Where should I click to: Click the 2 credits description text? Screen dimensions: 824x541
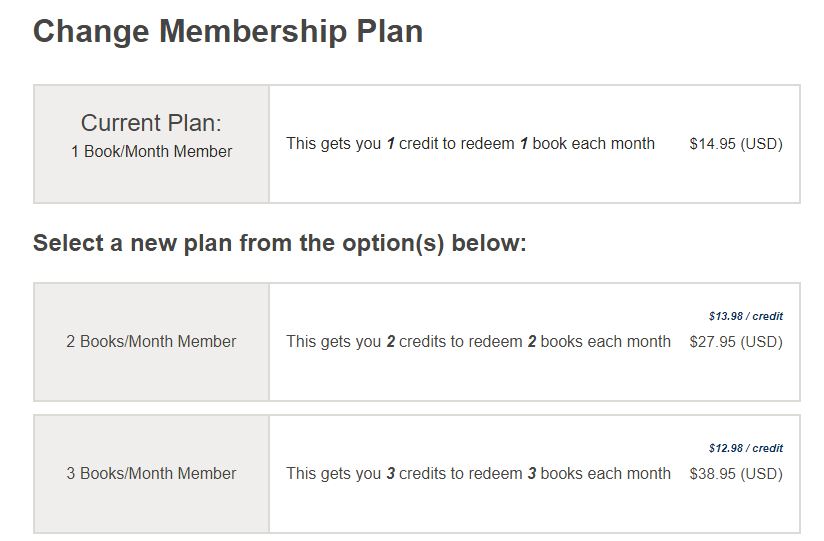[x=478, y=342]
